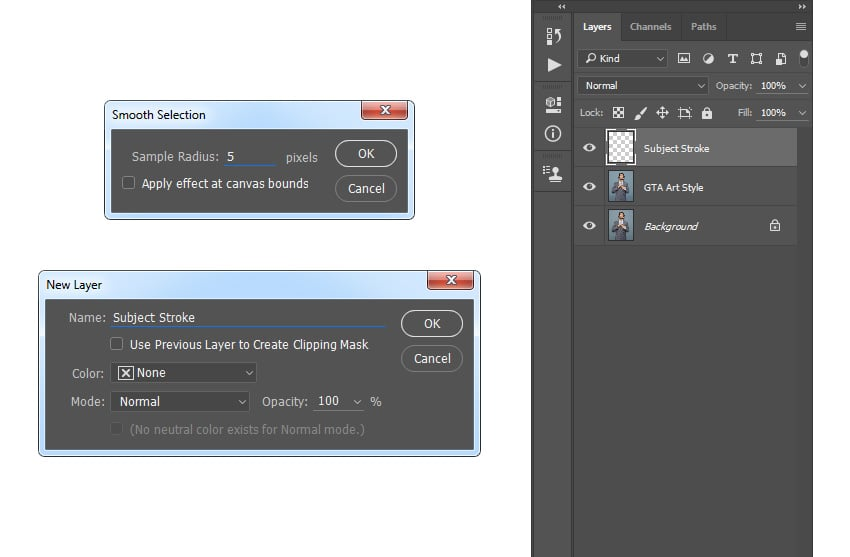
Task: Open the Info panel icon
Action: click(553, 133)
